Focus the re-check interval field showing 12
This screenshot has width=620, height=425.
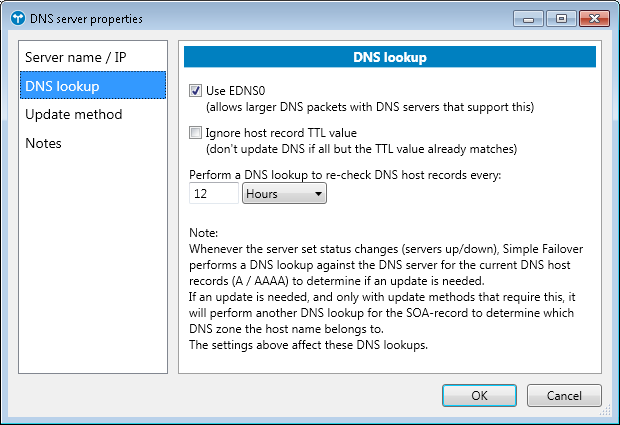pos(213,193)
